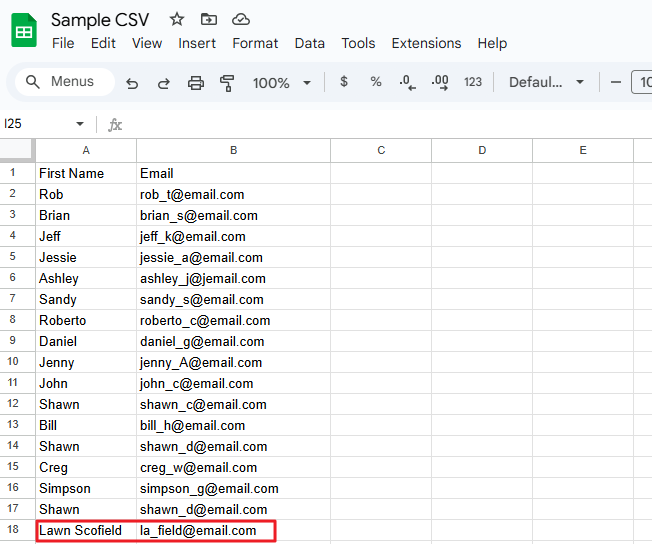Print the spreadsheet using printer icon
Screen dimensions: 652x544
pyautogui.click(x=196, y=83)
